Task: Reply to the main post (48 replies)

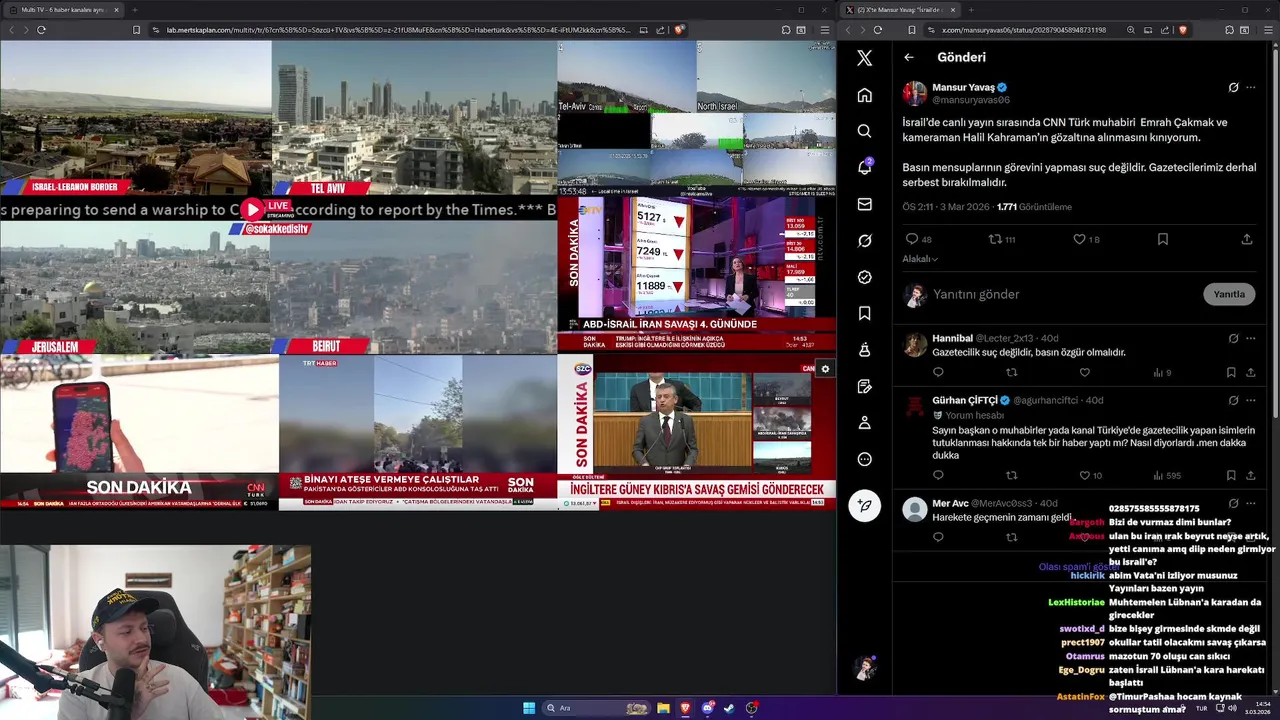Action: [912, 239]
